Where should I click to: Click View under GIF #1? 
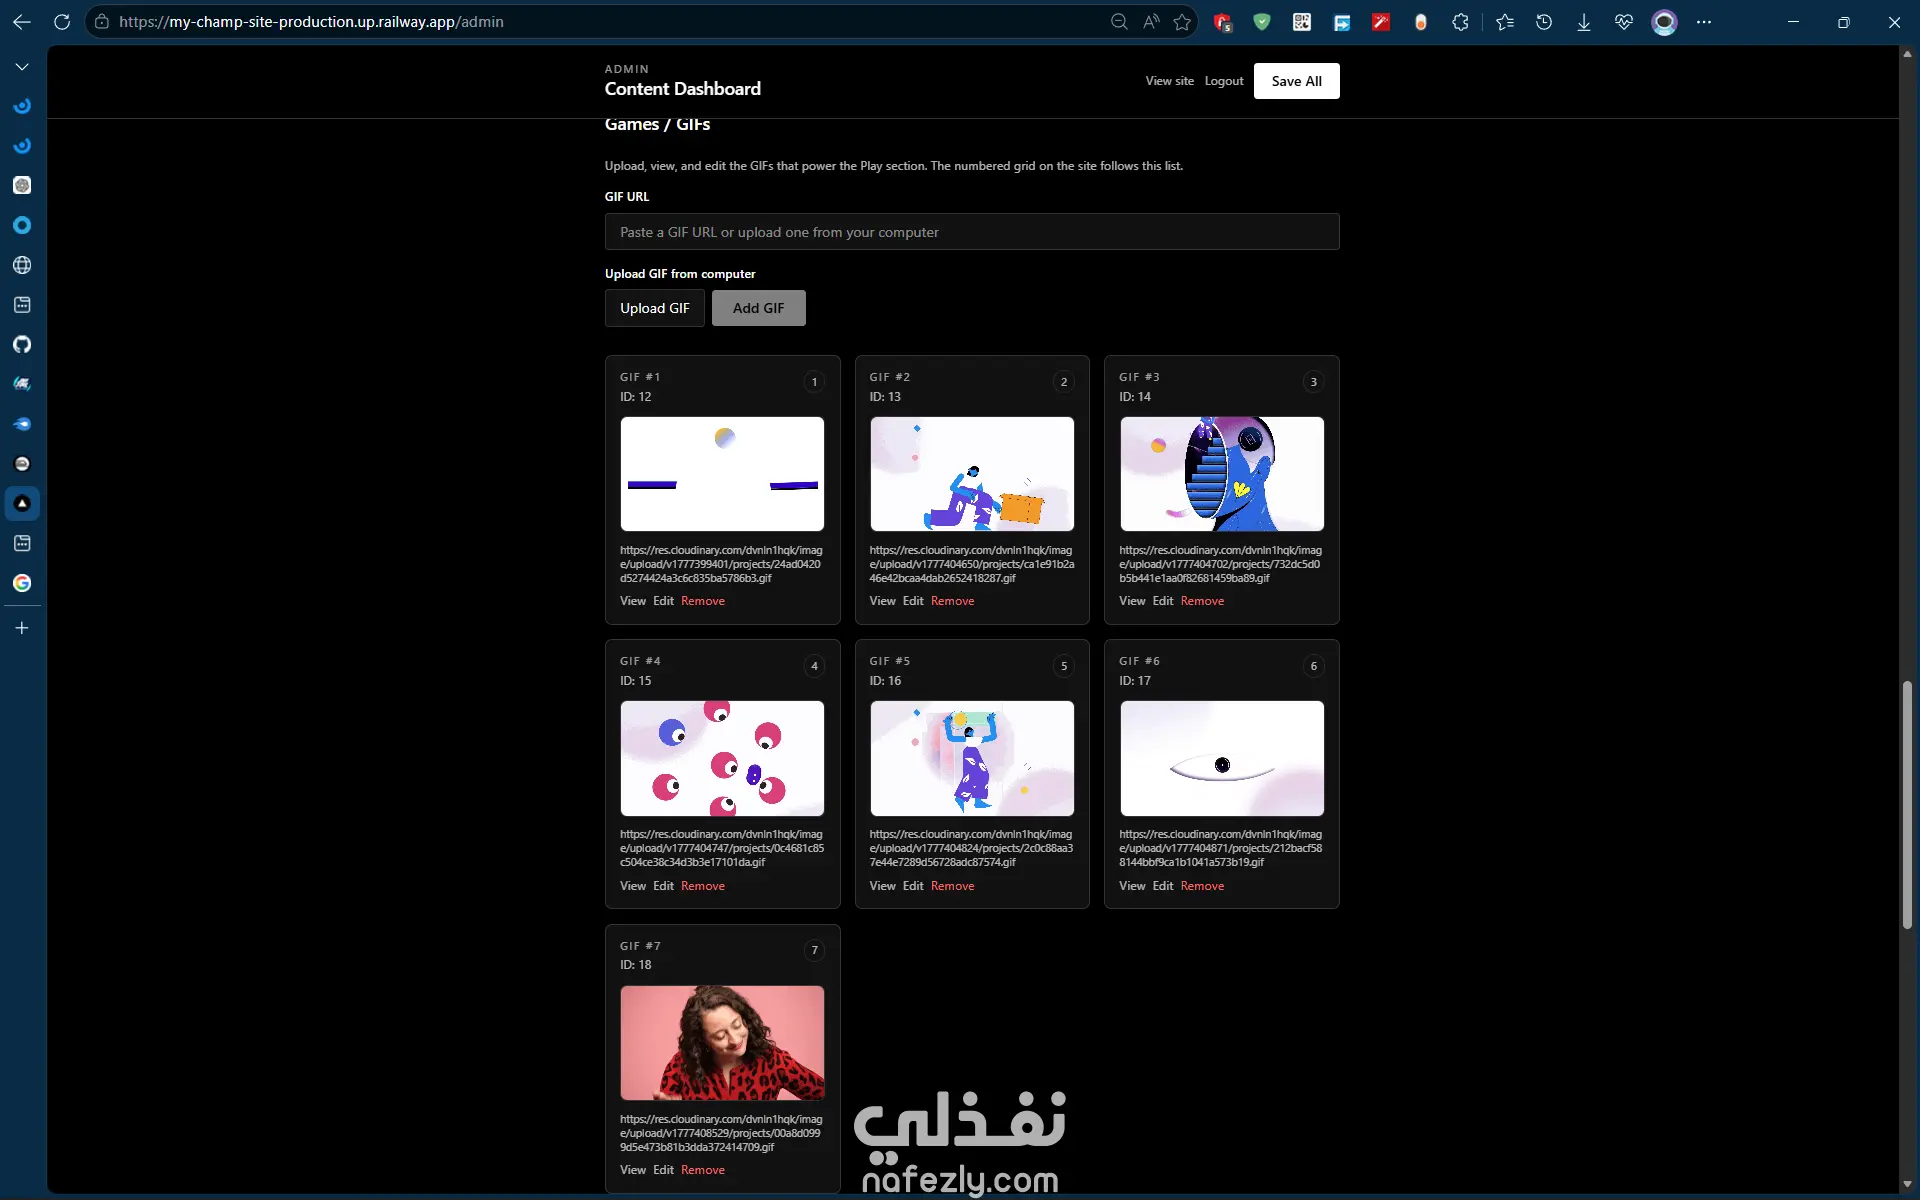click(x=633, y=601)
